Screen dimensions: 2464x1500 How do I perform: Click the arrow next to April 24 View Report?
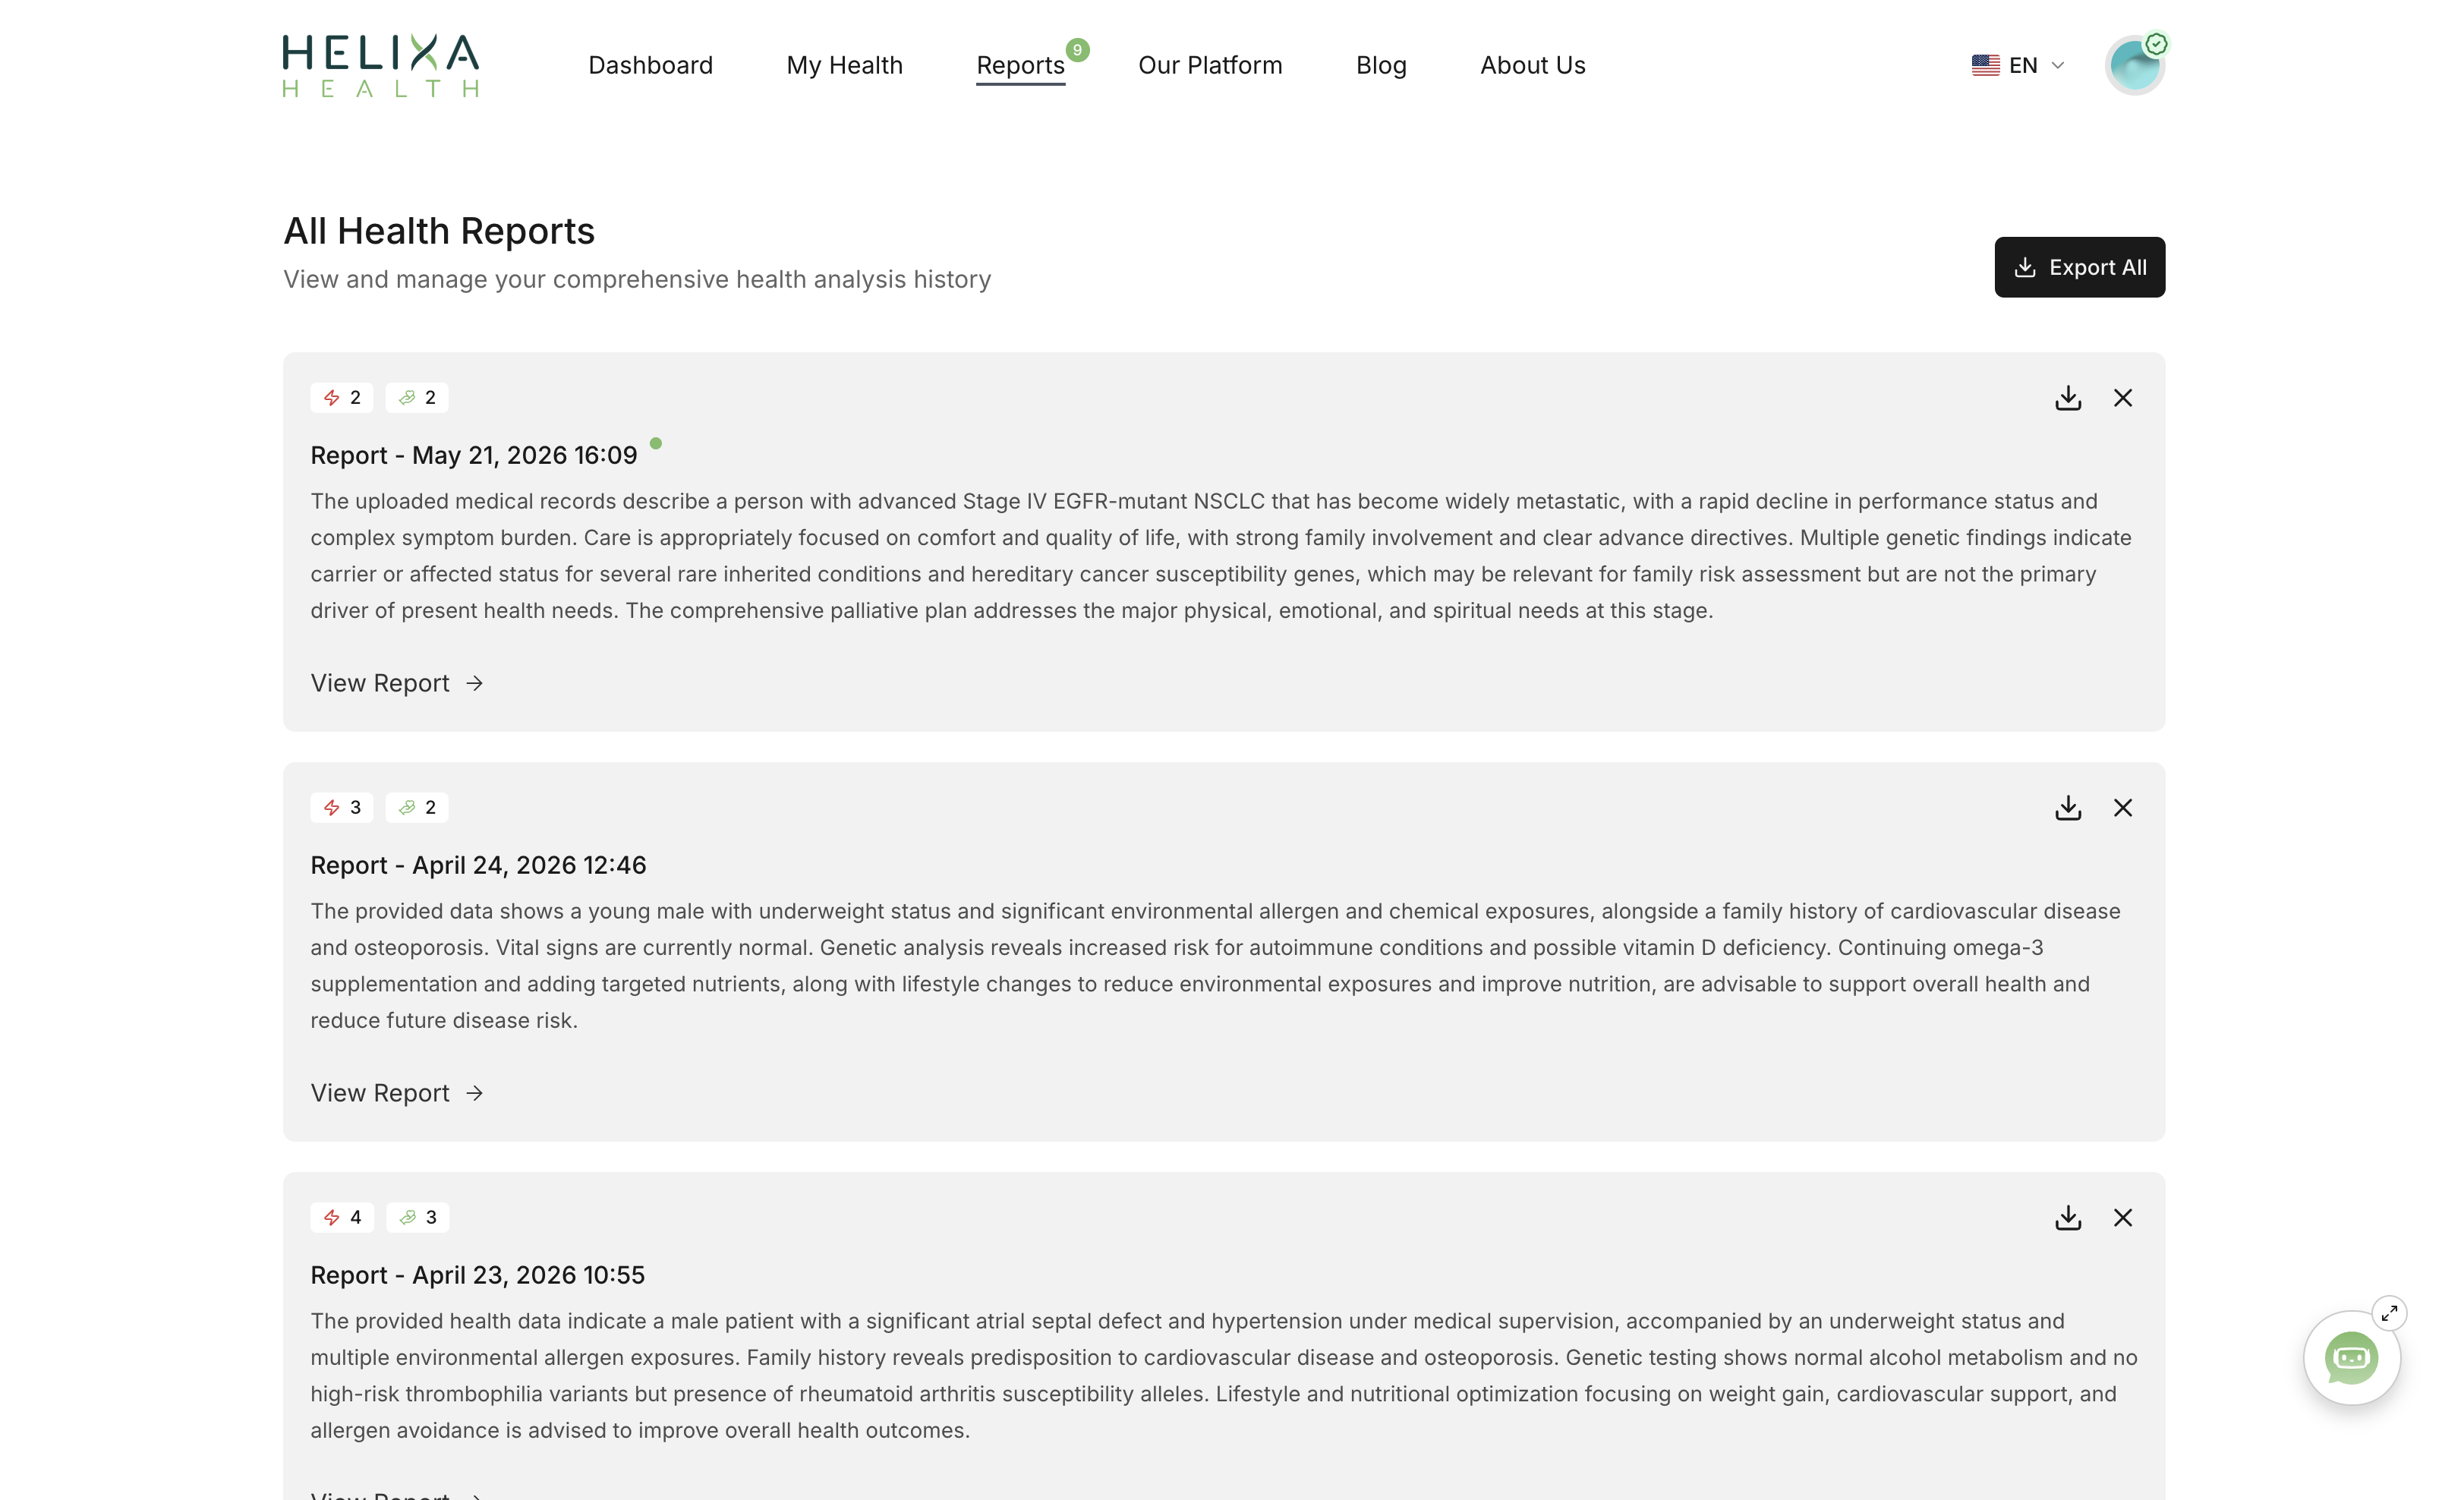click(x=475, y=1093)
